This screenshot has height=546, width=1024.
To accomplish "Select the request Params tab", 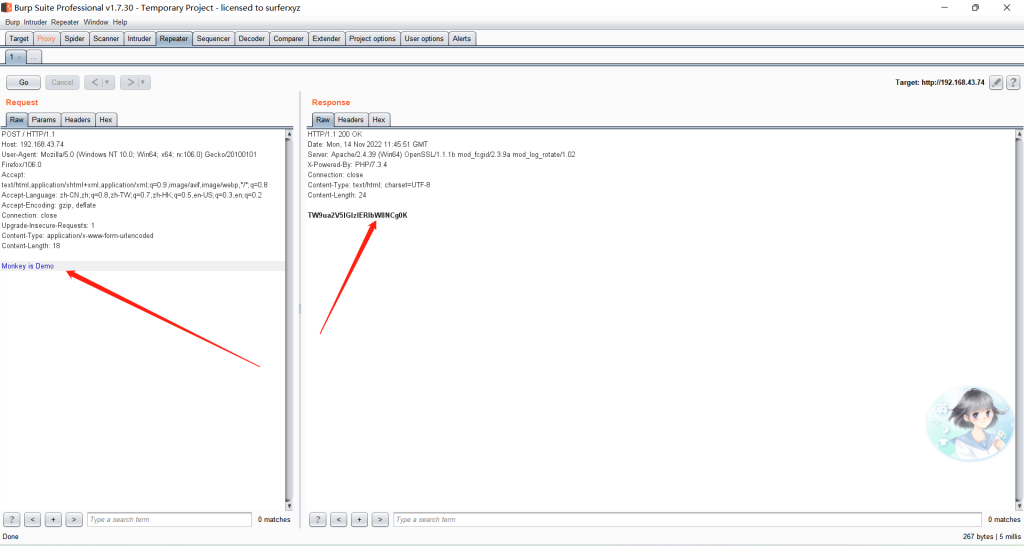I will [44, 119].
